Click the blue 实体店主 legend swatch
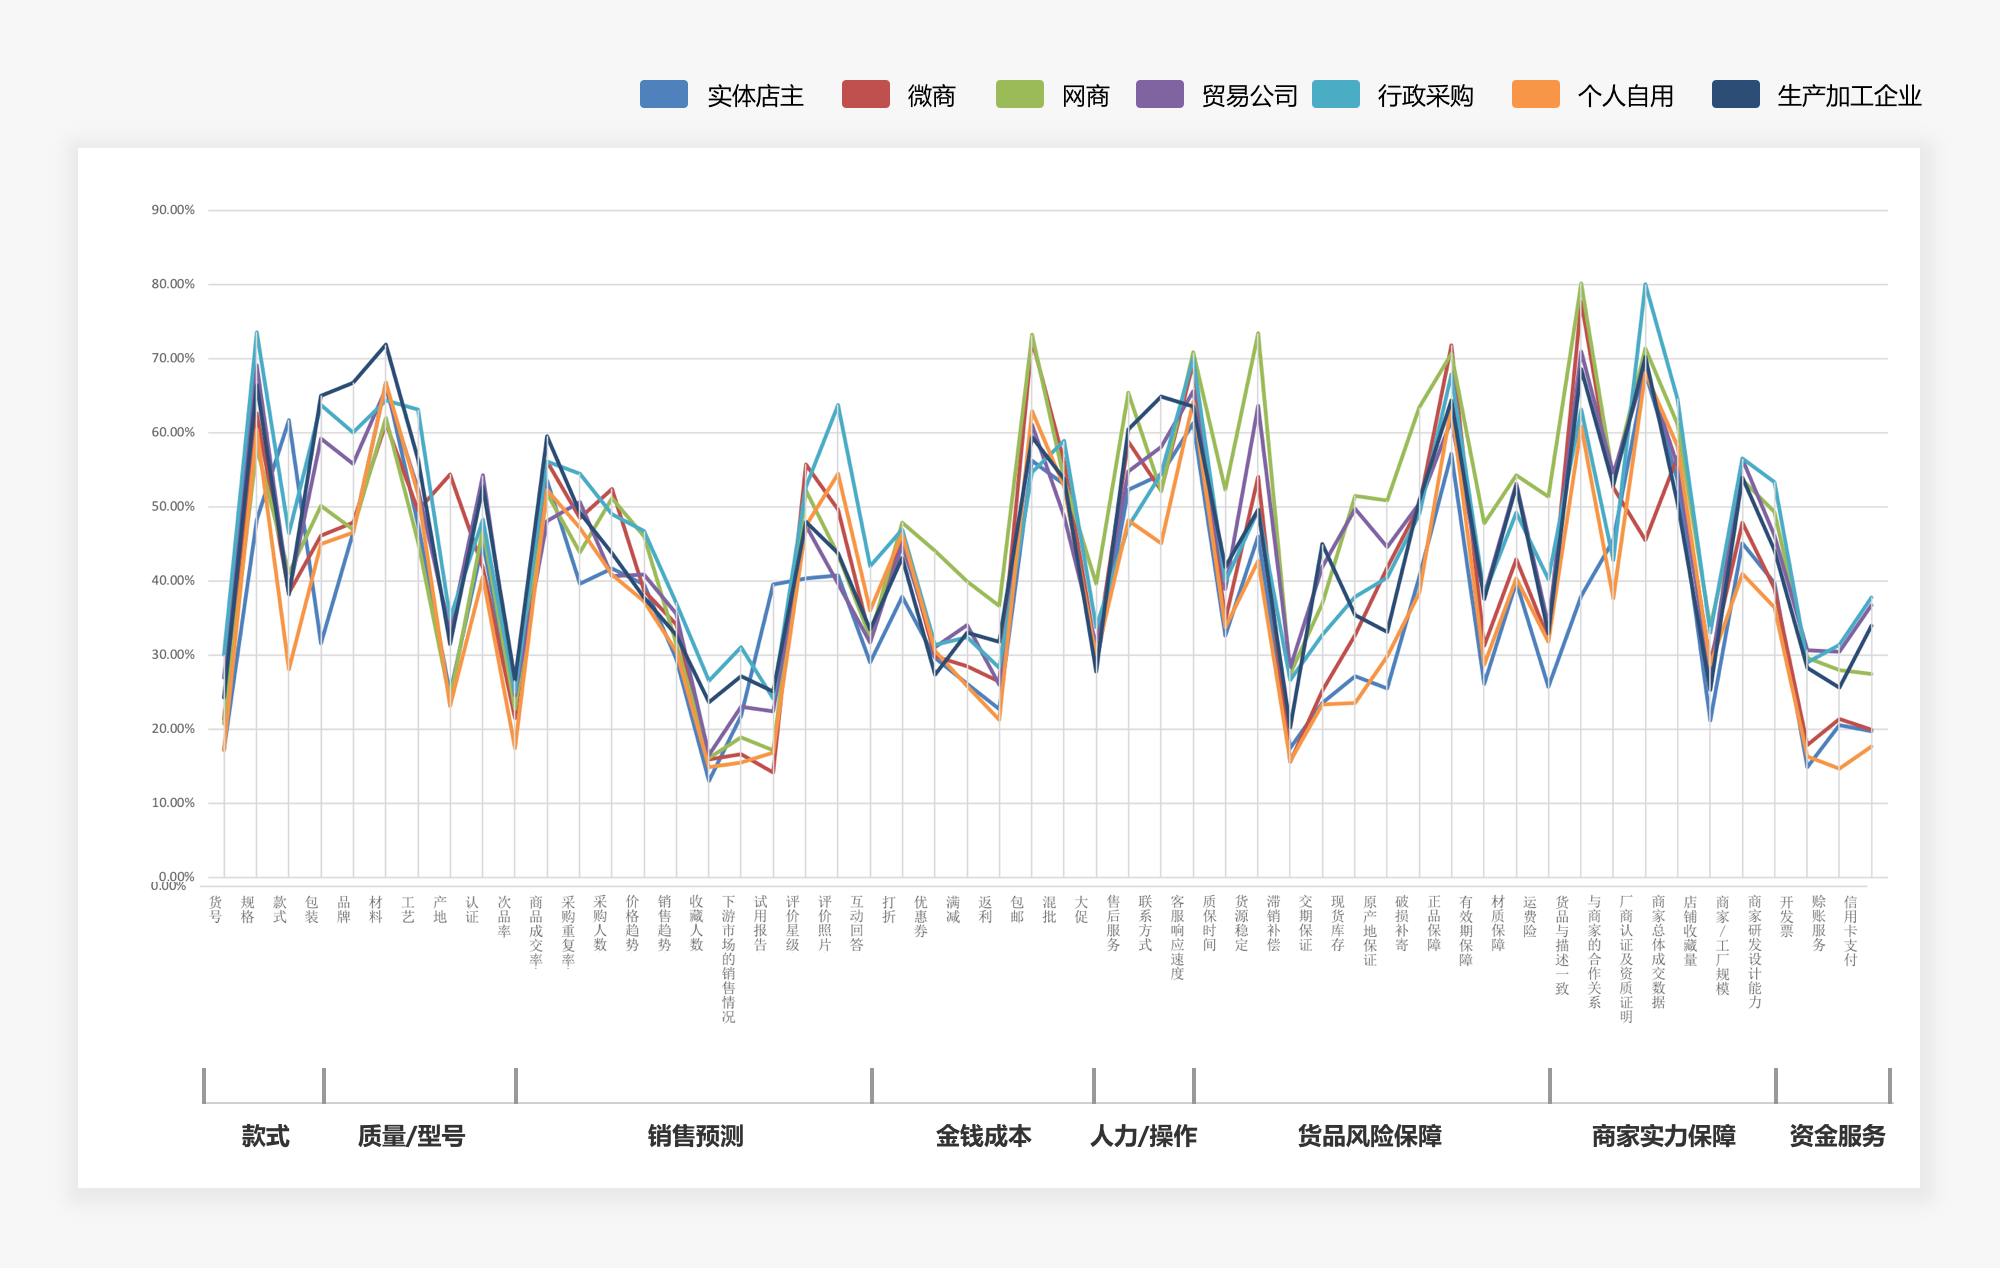2000x1268 pixels. click(663, 94)
